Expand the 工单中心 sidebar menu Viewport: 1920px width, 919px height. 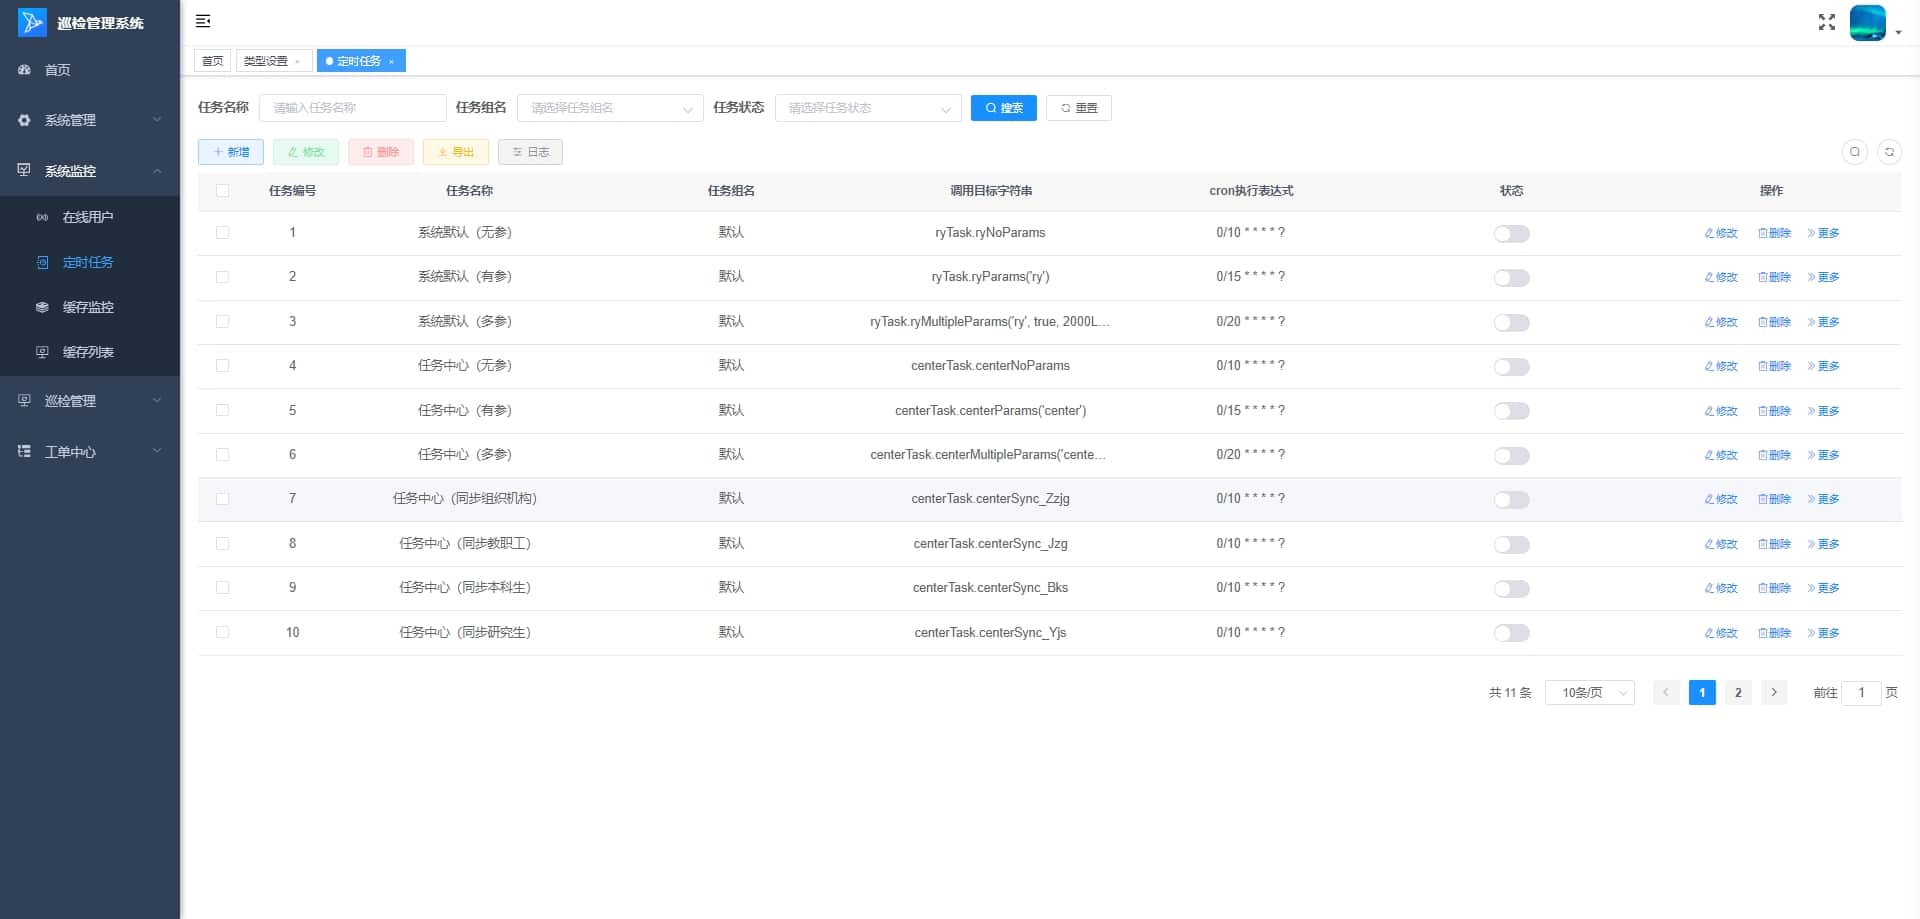(x=90, y=452)
